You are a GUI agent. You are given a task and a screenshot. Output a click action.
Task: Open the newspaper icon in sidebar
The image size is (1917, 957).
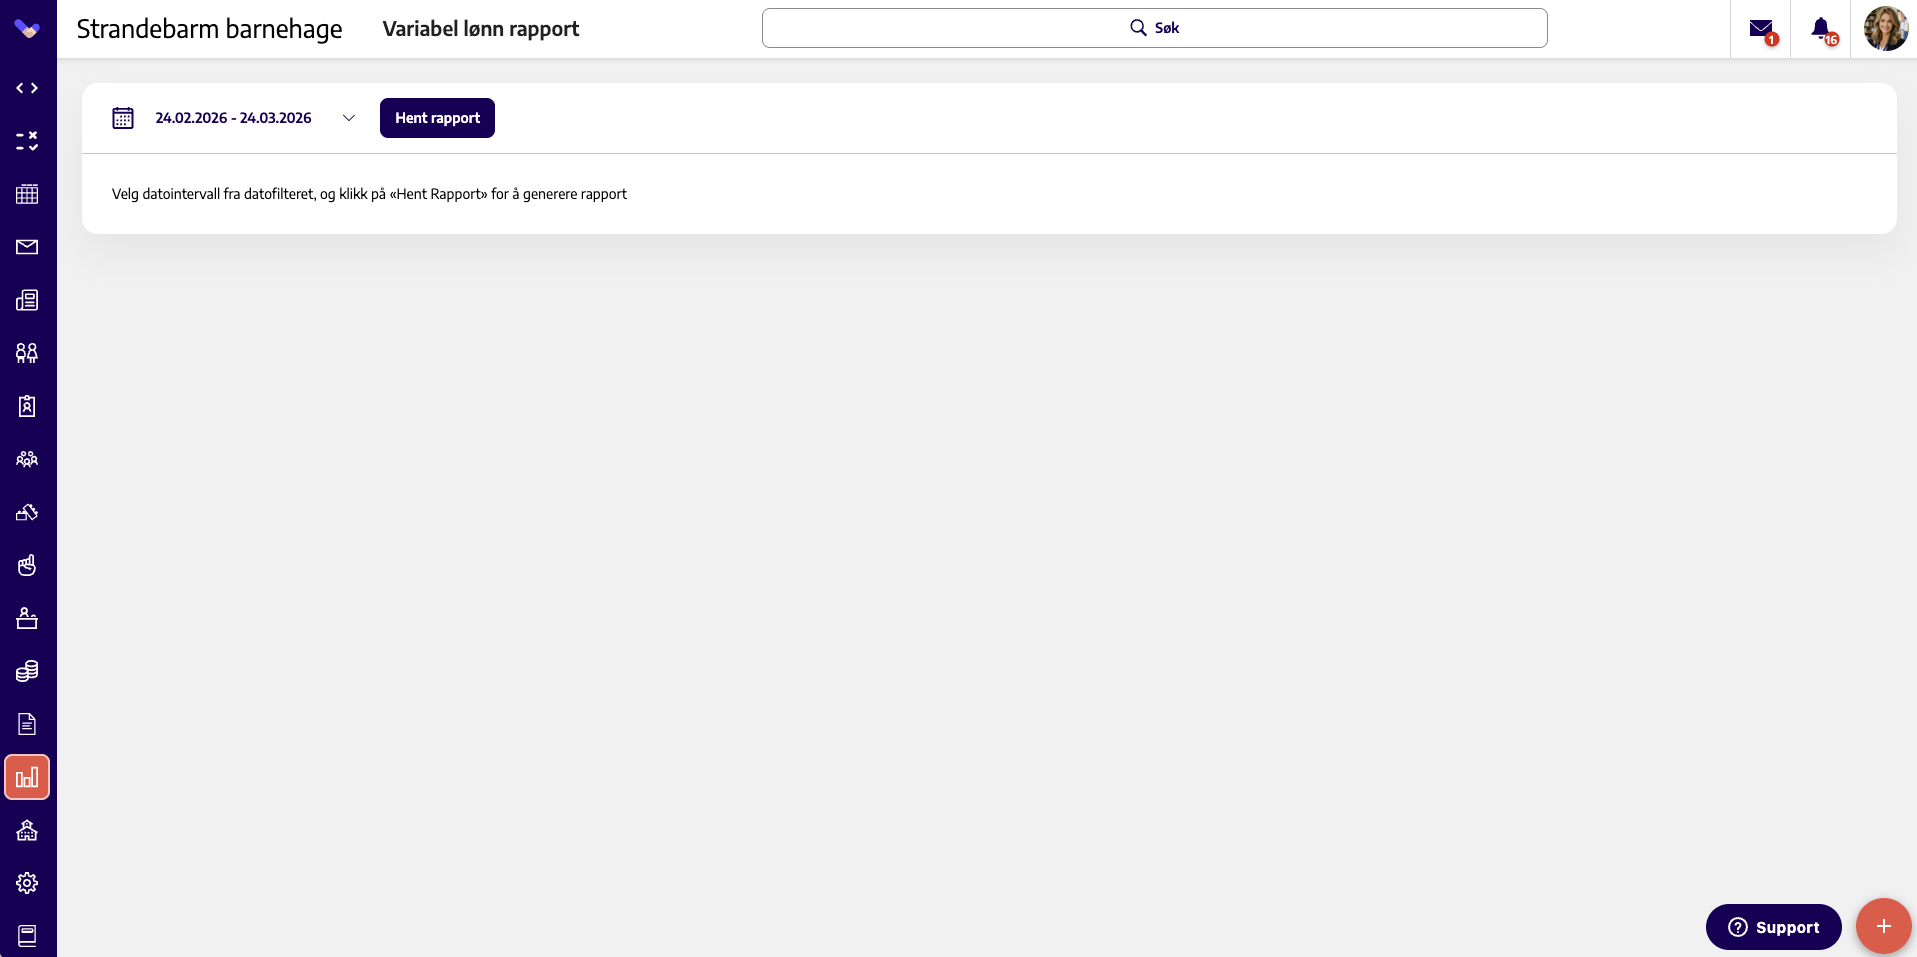pos(27,300)
